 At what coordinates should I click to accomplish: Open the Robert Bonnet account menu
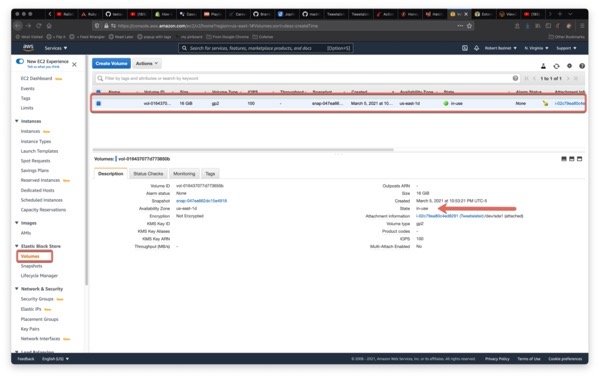(500, 48)
